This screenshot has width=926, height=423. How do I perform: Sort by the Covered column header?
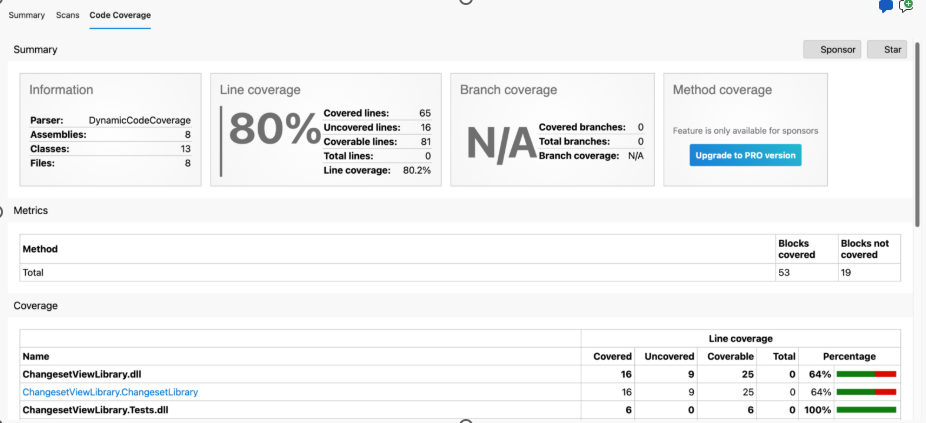click(x=613, y=356)
